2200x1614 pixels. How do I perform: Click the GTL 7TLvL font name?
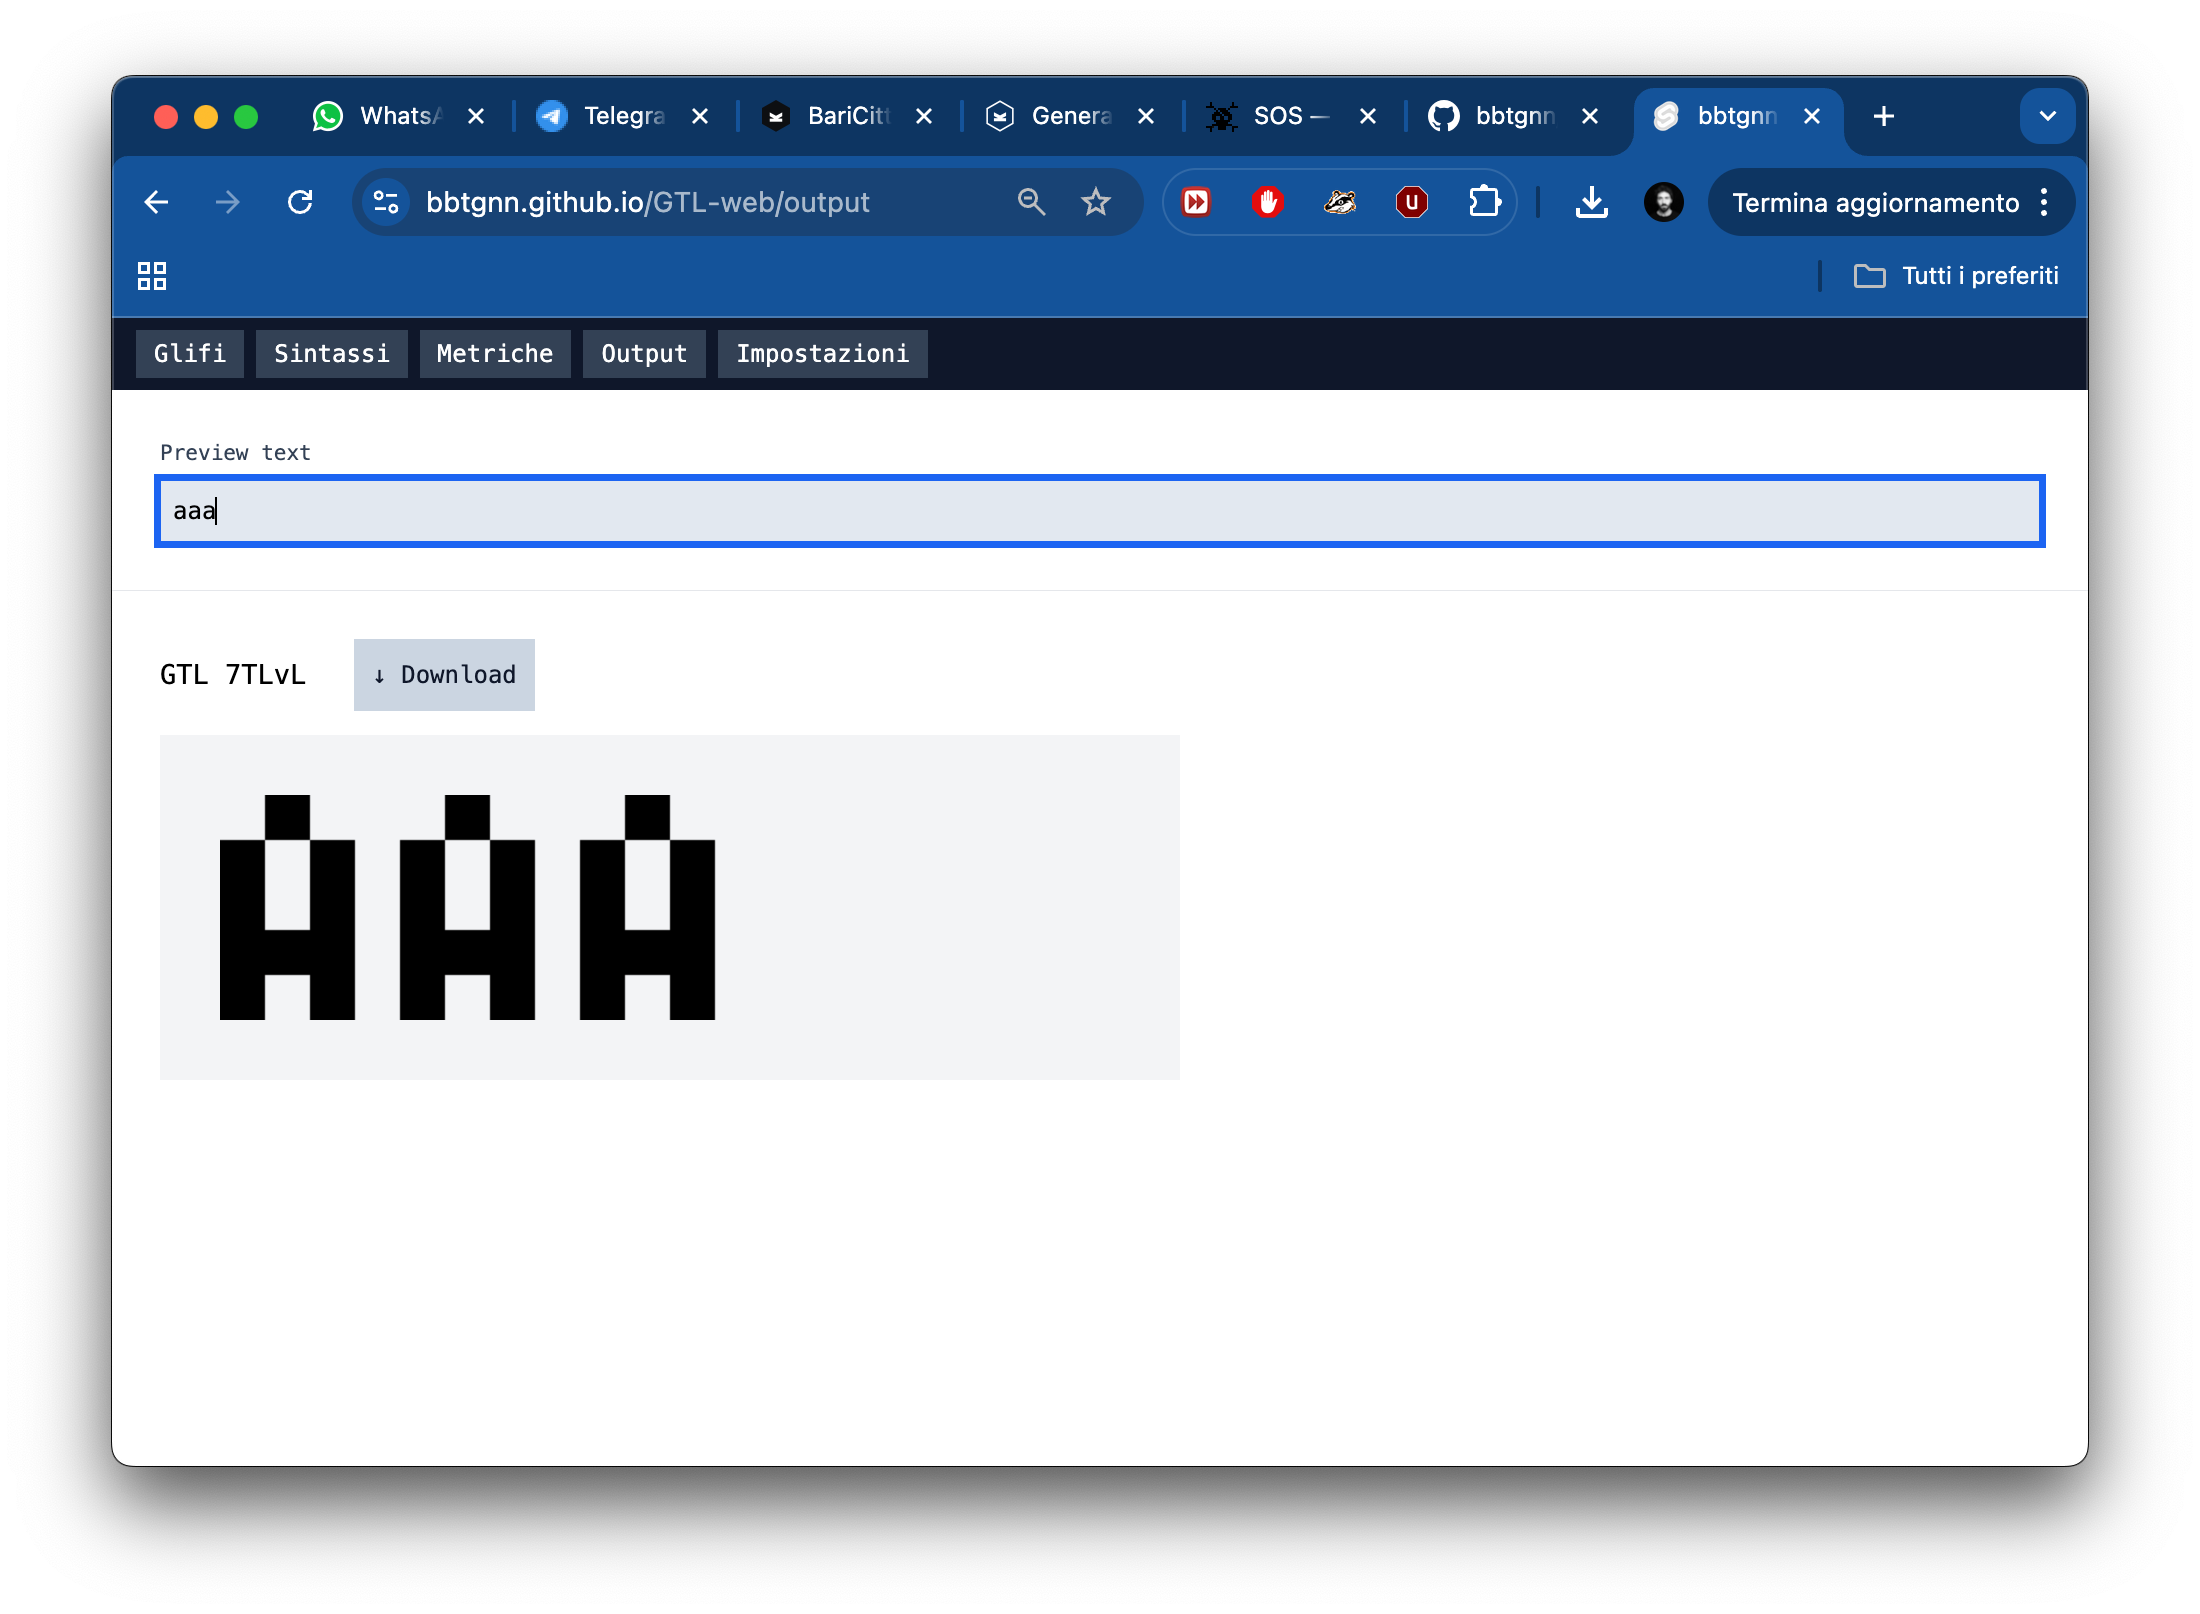(x=233, y=675)
